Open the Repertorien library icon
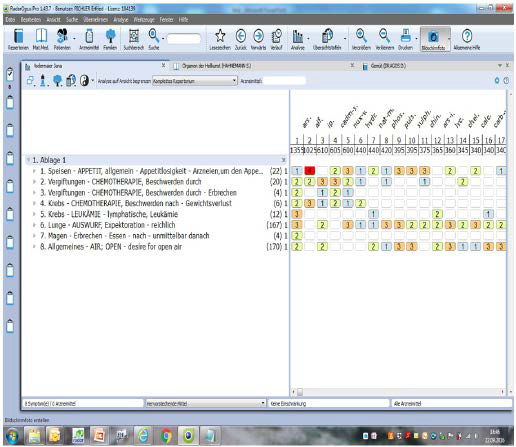The height and width of the screenshot is (447, 516). tap(18, 36)
